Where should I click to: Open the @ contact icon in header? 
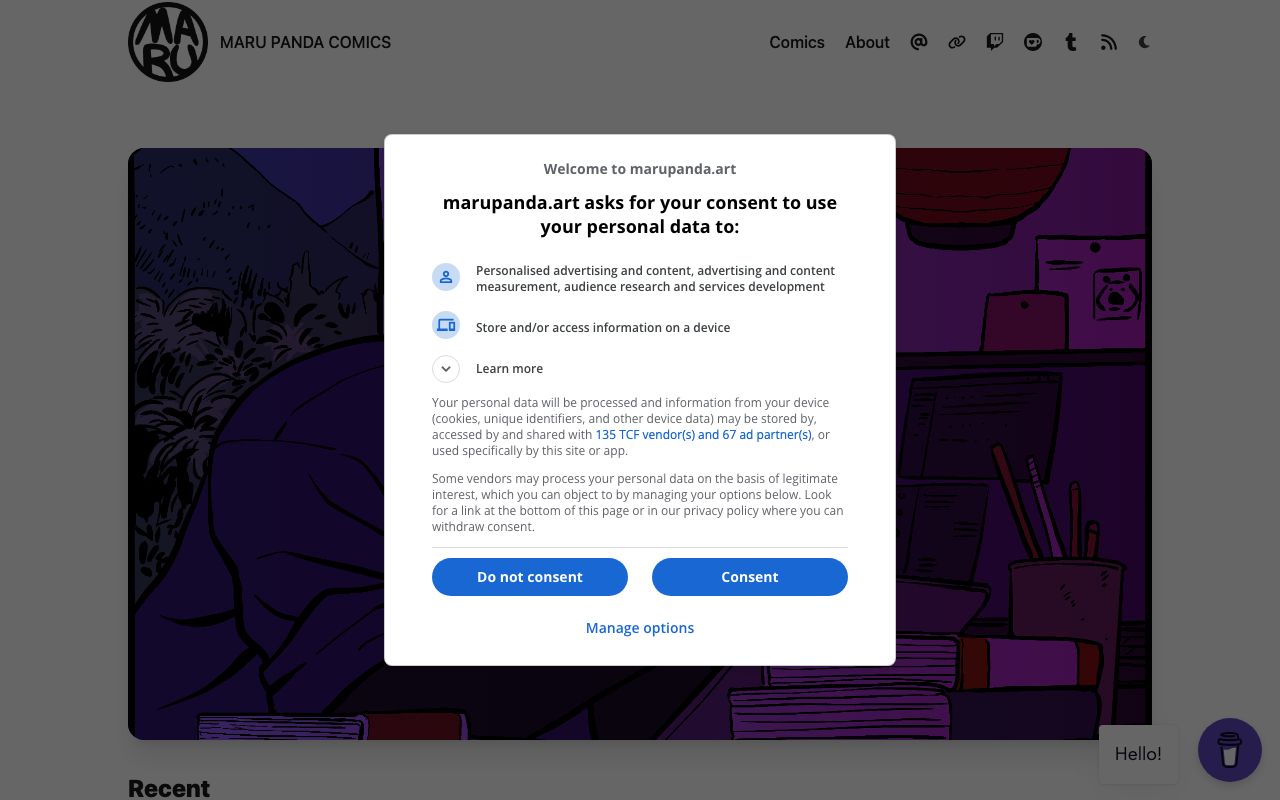pyautogui.click(x=919, y=42)
